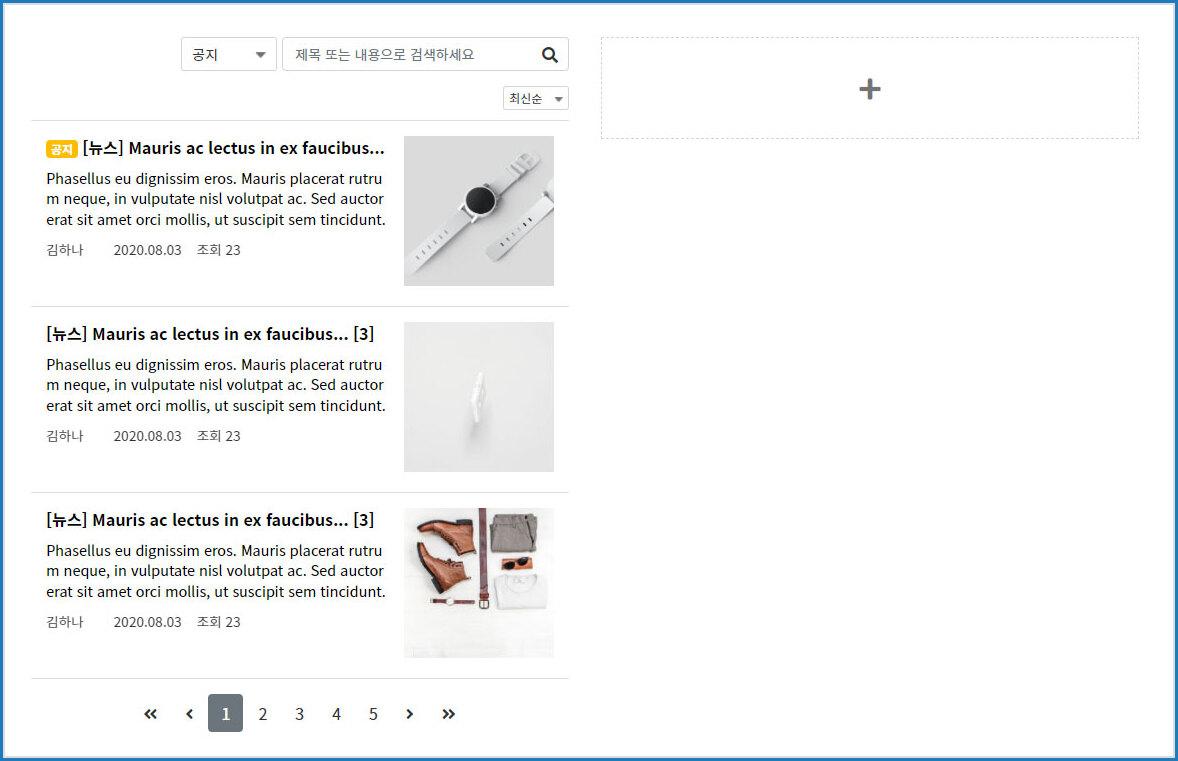This screenshot has width=1178, height=761.
Task: Go to page 5 in pagination
Action: (x=373, y=714)
